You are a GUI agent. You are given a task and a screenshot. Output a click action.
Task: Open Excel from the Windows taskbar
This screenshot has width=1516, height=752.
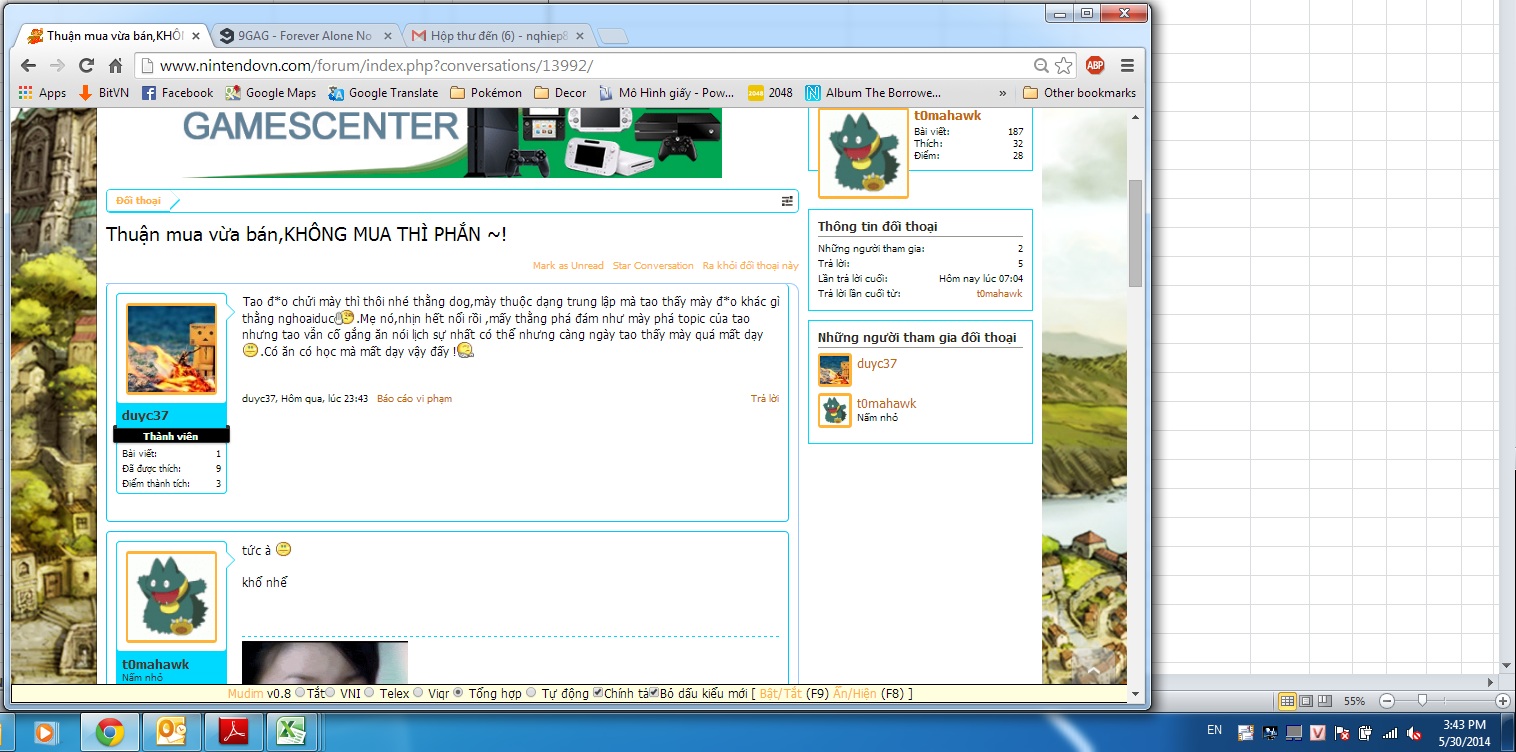(x=290, y=732)
